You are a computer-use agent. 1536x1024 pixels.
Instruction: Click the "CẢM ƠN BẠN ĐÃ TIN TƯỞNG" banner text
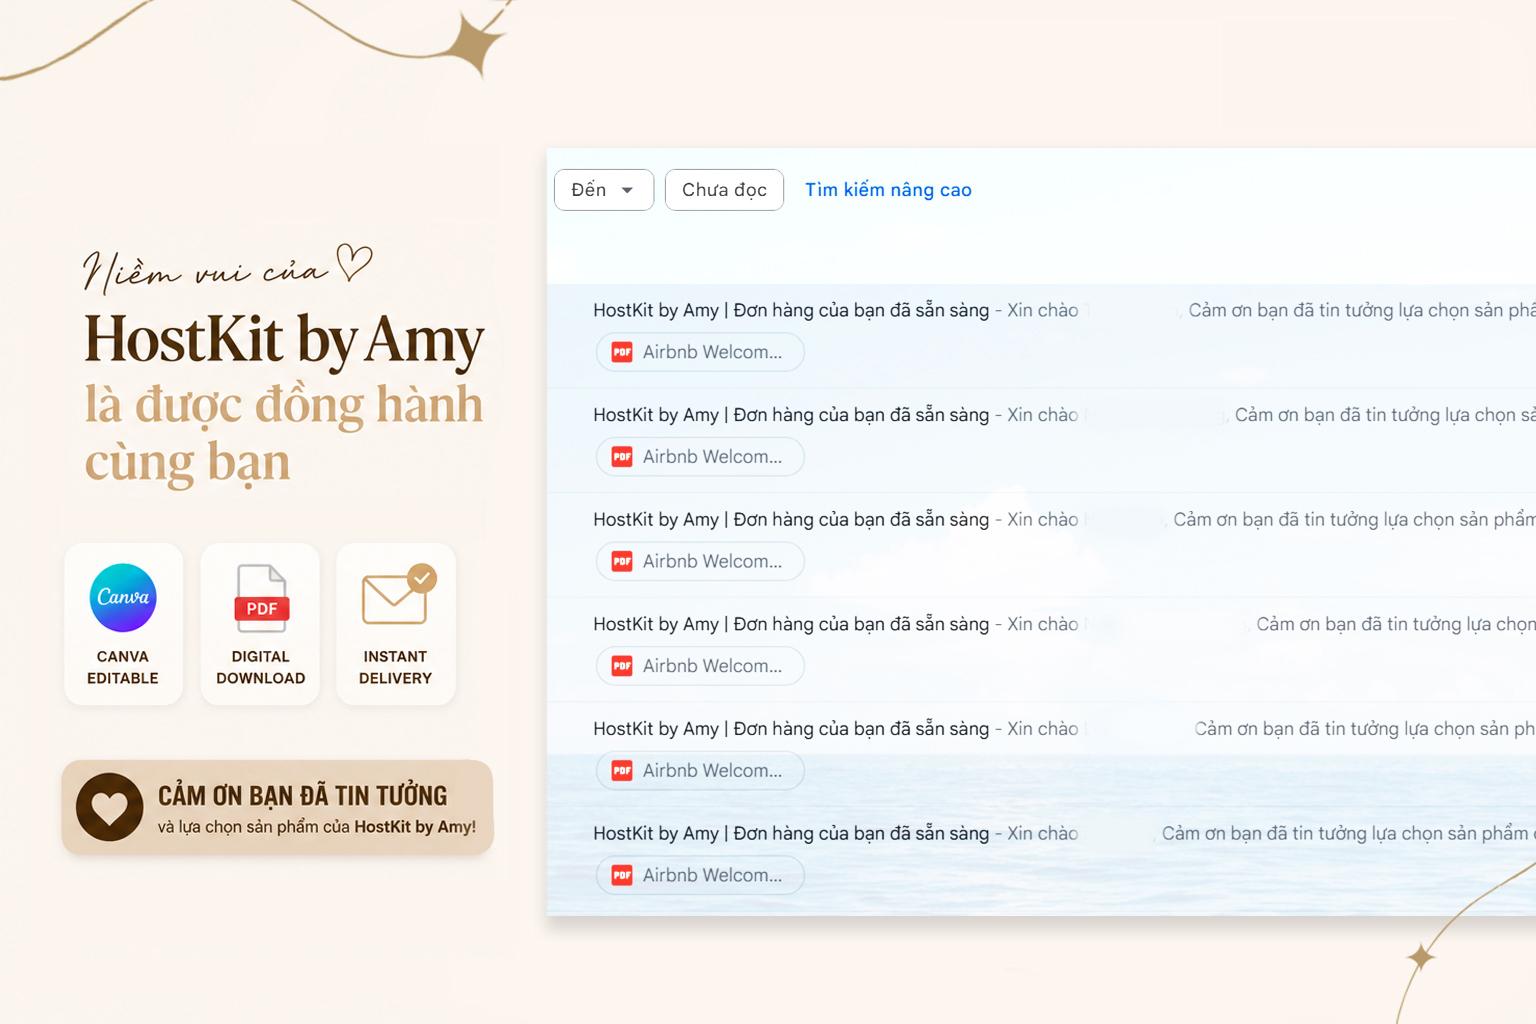[302, 796]
